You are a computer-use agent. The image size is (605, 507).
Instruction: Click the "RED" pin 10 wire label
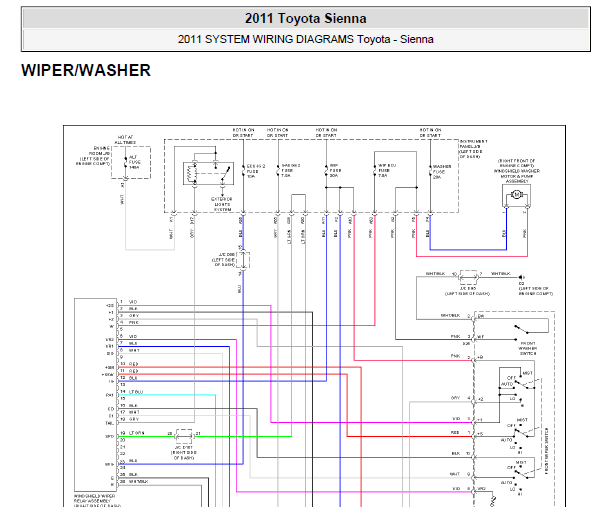134,364
